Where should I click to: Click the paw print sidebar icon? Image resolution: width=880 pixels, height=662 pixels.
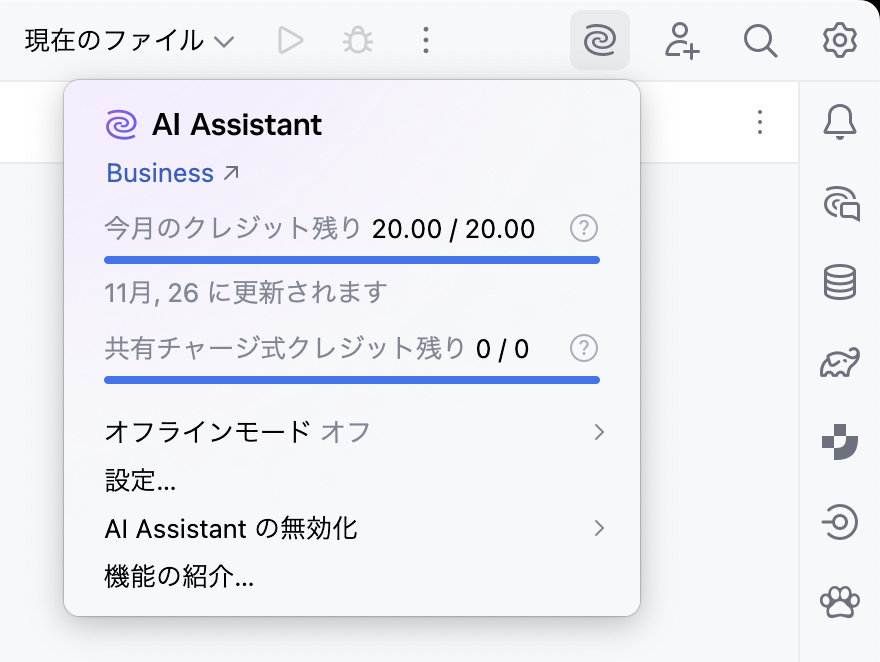(840, 602)
